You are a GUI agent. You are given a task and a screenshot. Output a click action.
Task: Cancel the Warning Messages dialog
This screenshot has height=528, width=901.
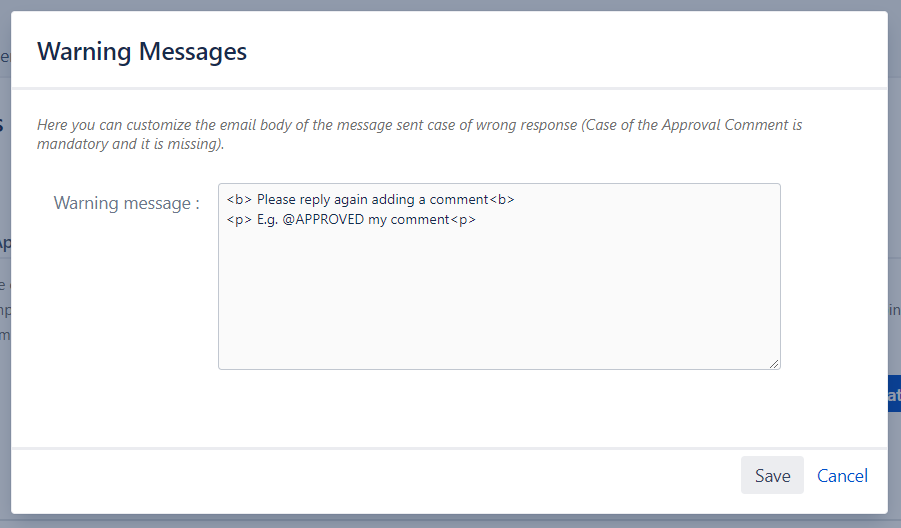point(842,476)
